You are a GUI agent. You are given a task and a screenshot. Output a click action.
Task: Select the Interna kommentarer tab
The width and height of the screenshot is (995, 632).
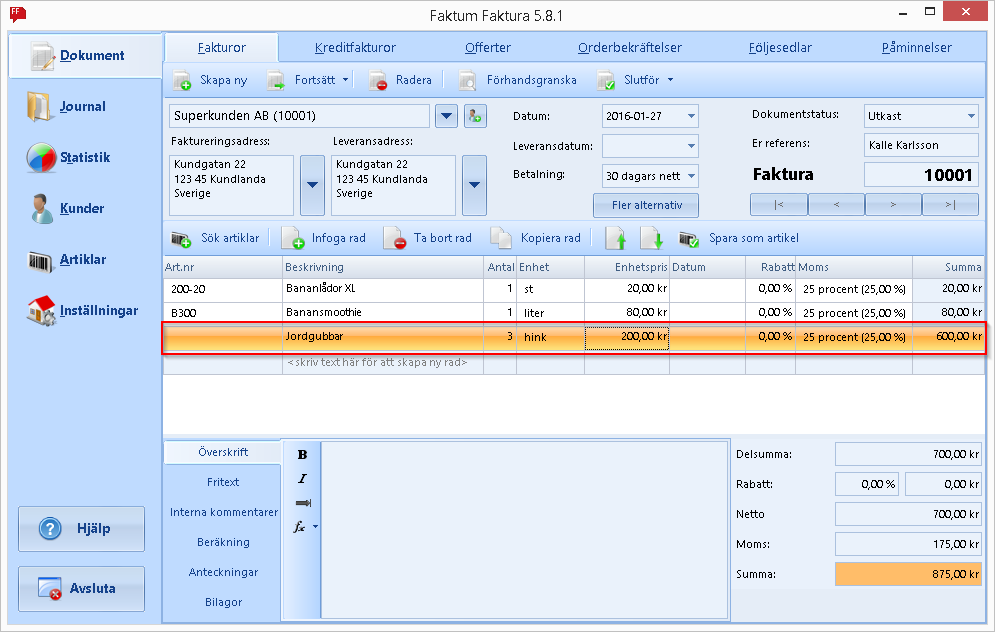(x=223, y=512)
